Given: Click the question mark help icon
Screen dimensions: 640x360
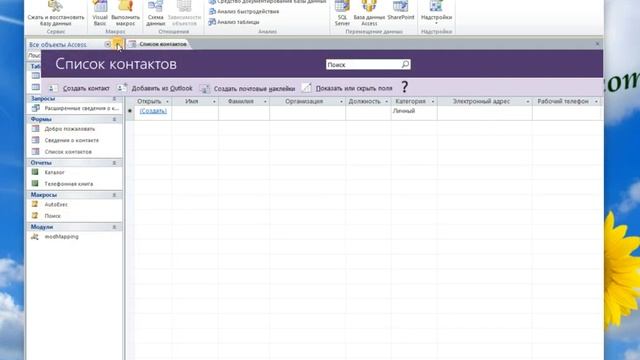Looking at the screenshot, I should (x=404, y=87).
